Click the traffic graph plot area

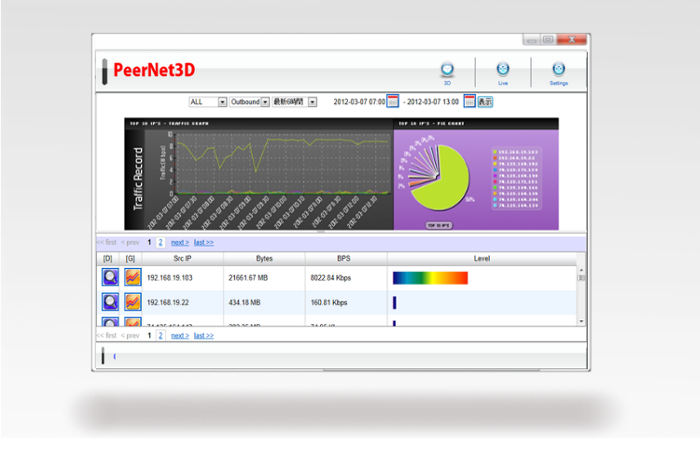coord(283,163)
